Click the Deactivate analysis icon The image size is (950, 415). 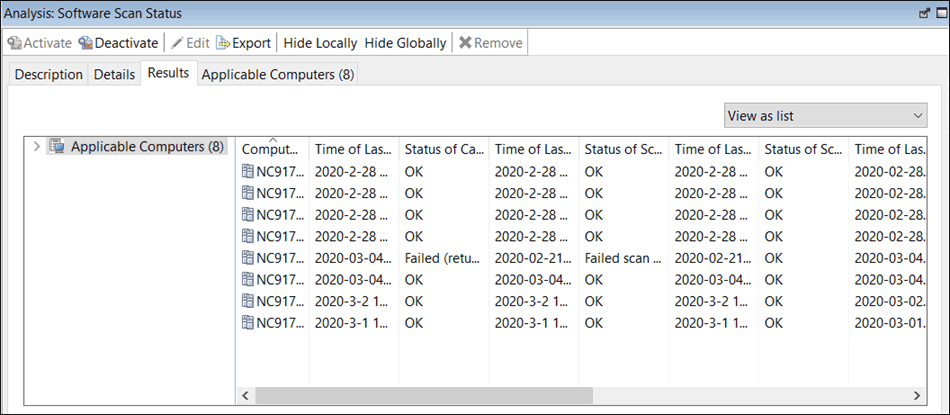(86, 43)
